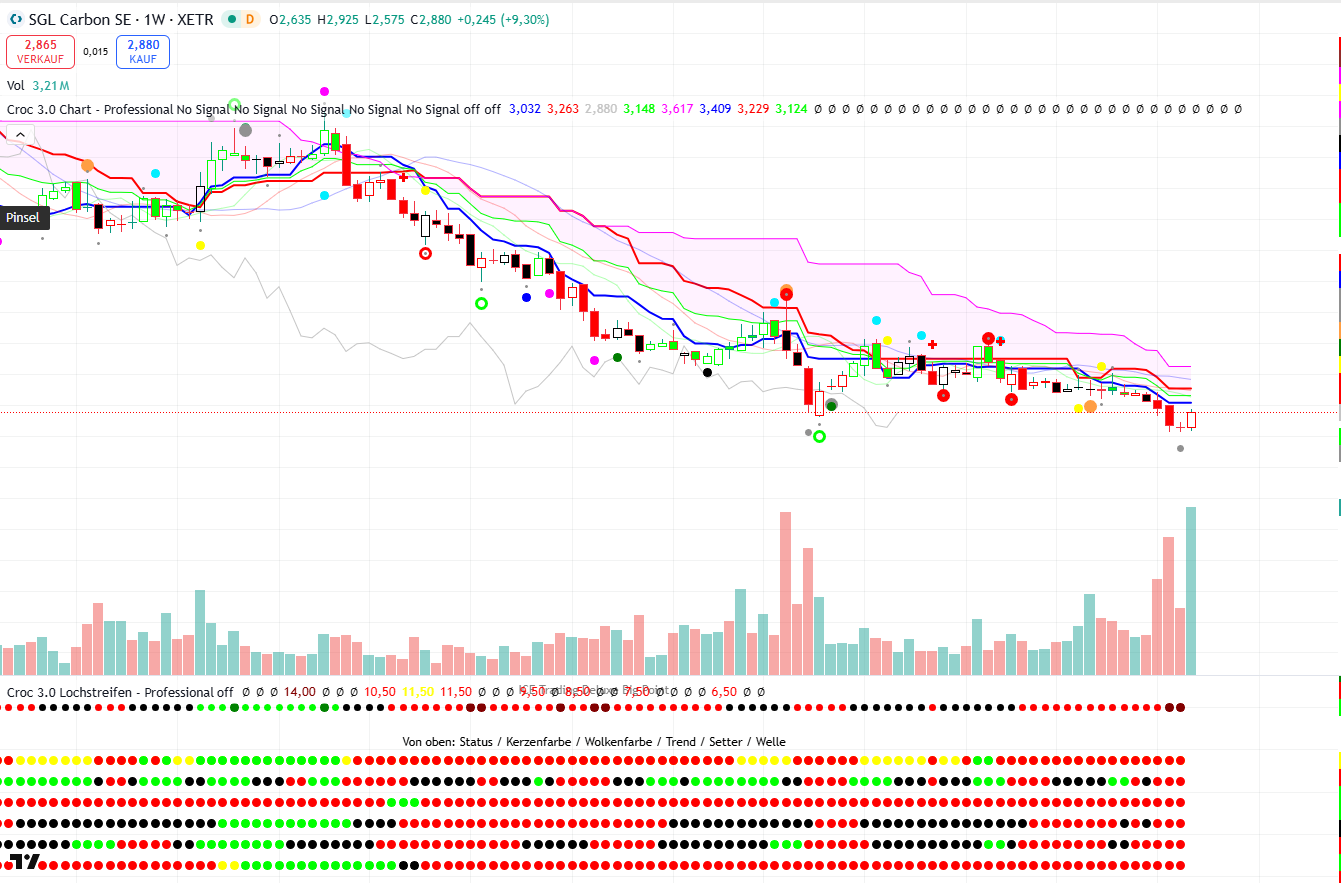Click the dark blue dot signal marker
This screenshot has height=887, width=1341.
[x=527, y=297]
